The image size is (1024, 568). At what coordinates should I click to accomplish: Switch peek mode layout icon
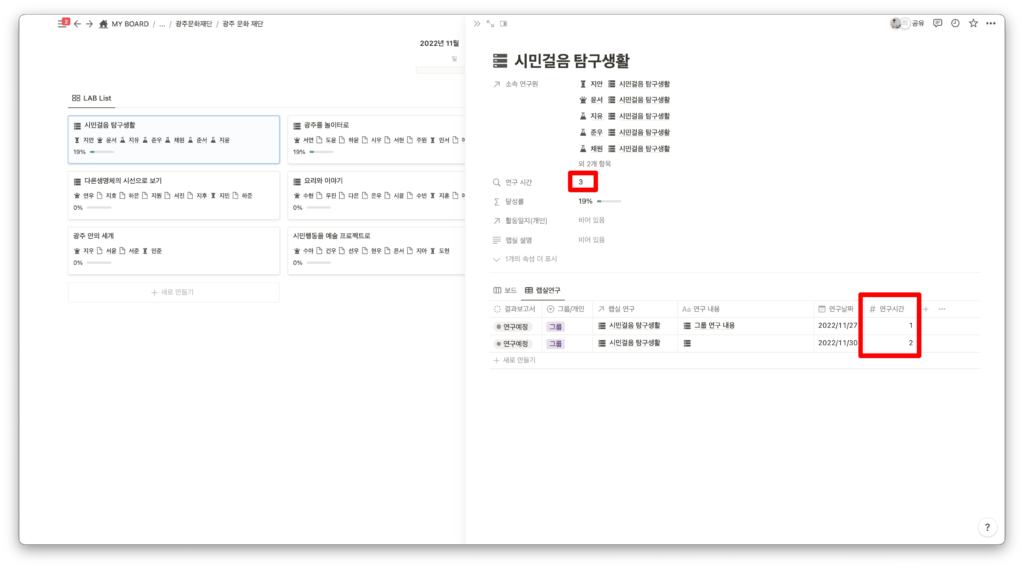pyautogui.click(x=504, y=24)
